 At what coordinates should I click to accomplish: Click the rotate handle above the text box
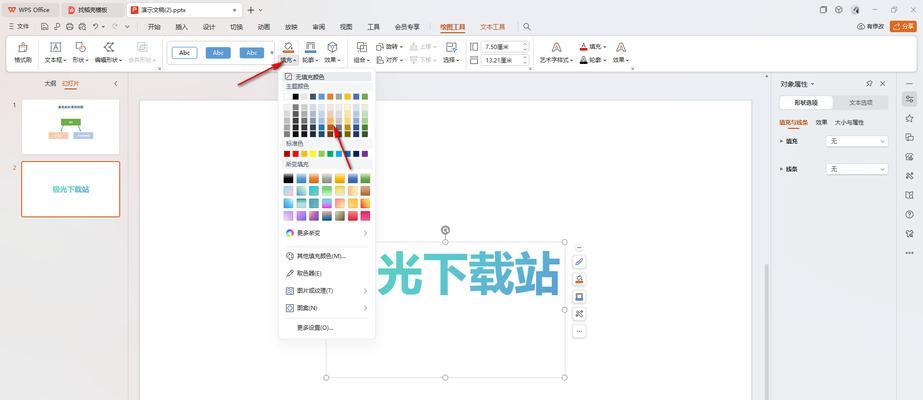click(446, 230)
